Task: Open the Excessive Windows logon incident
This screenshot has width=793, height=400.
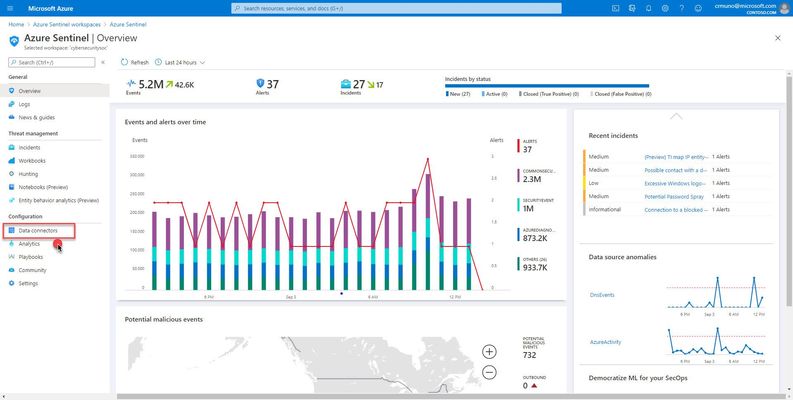Action: 677,183
